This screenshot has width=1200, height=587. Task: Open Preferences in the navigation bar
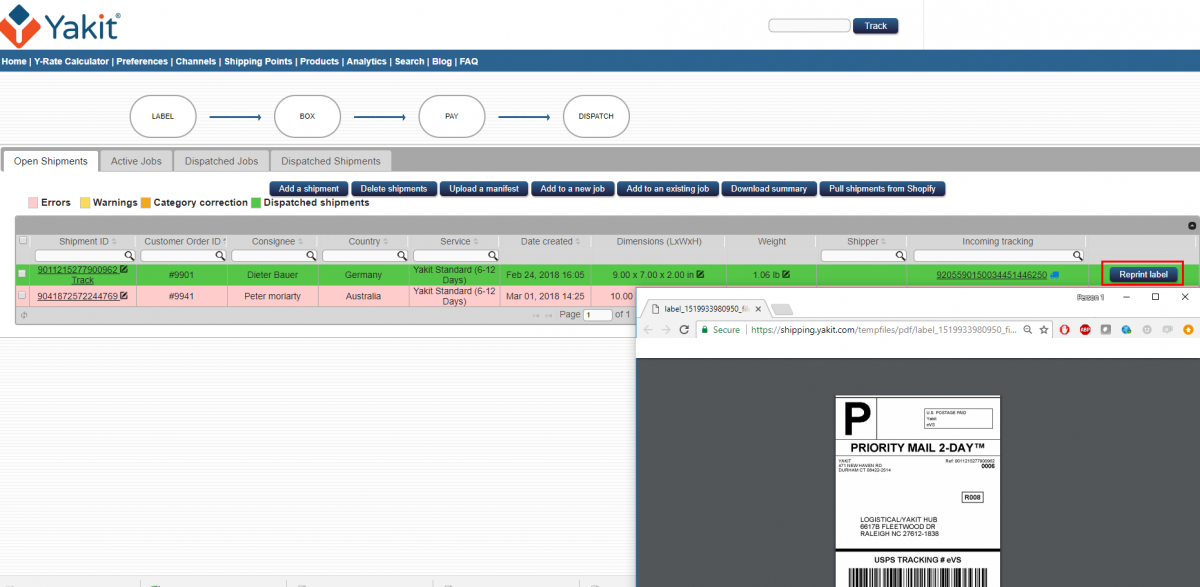[142, 61]
